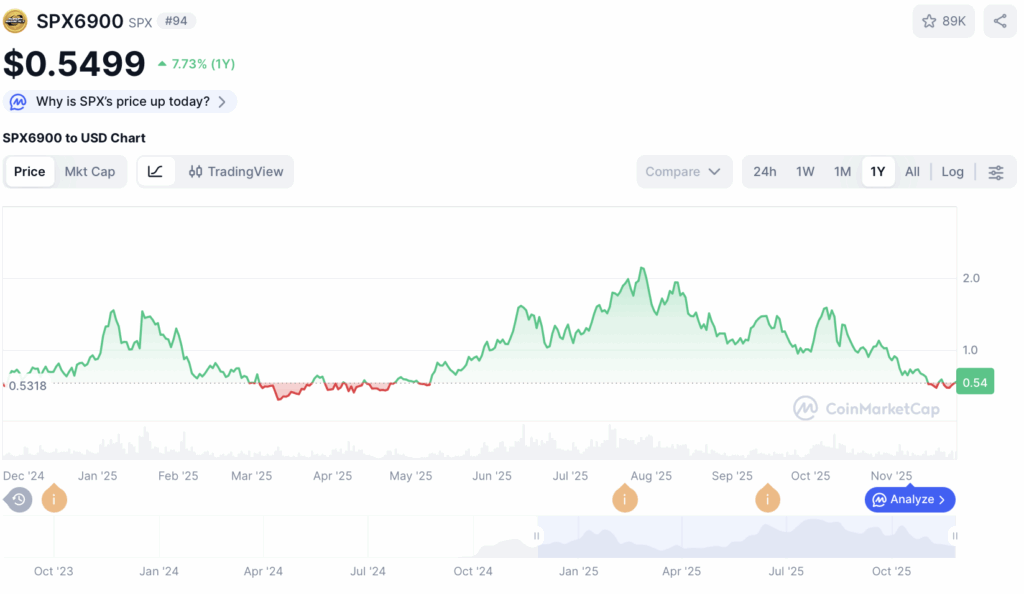Click the right handle of range slider
1024x594 pixels.
(954, 536)
